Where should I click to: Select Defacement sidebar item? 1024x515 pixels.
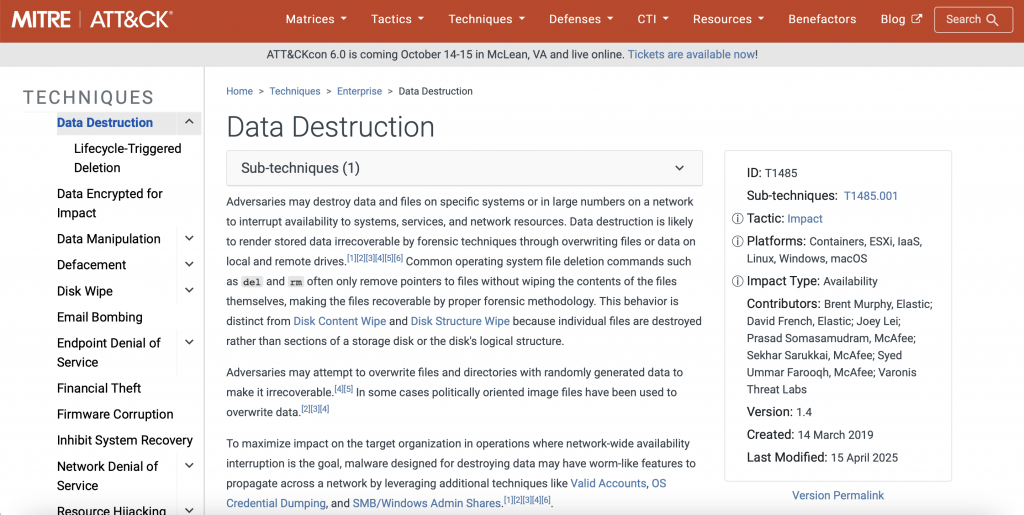(x=91, y=265)
